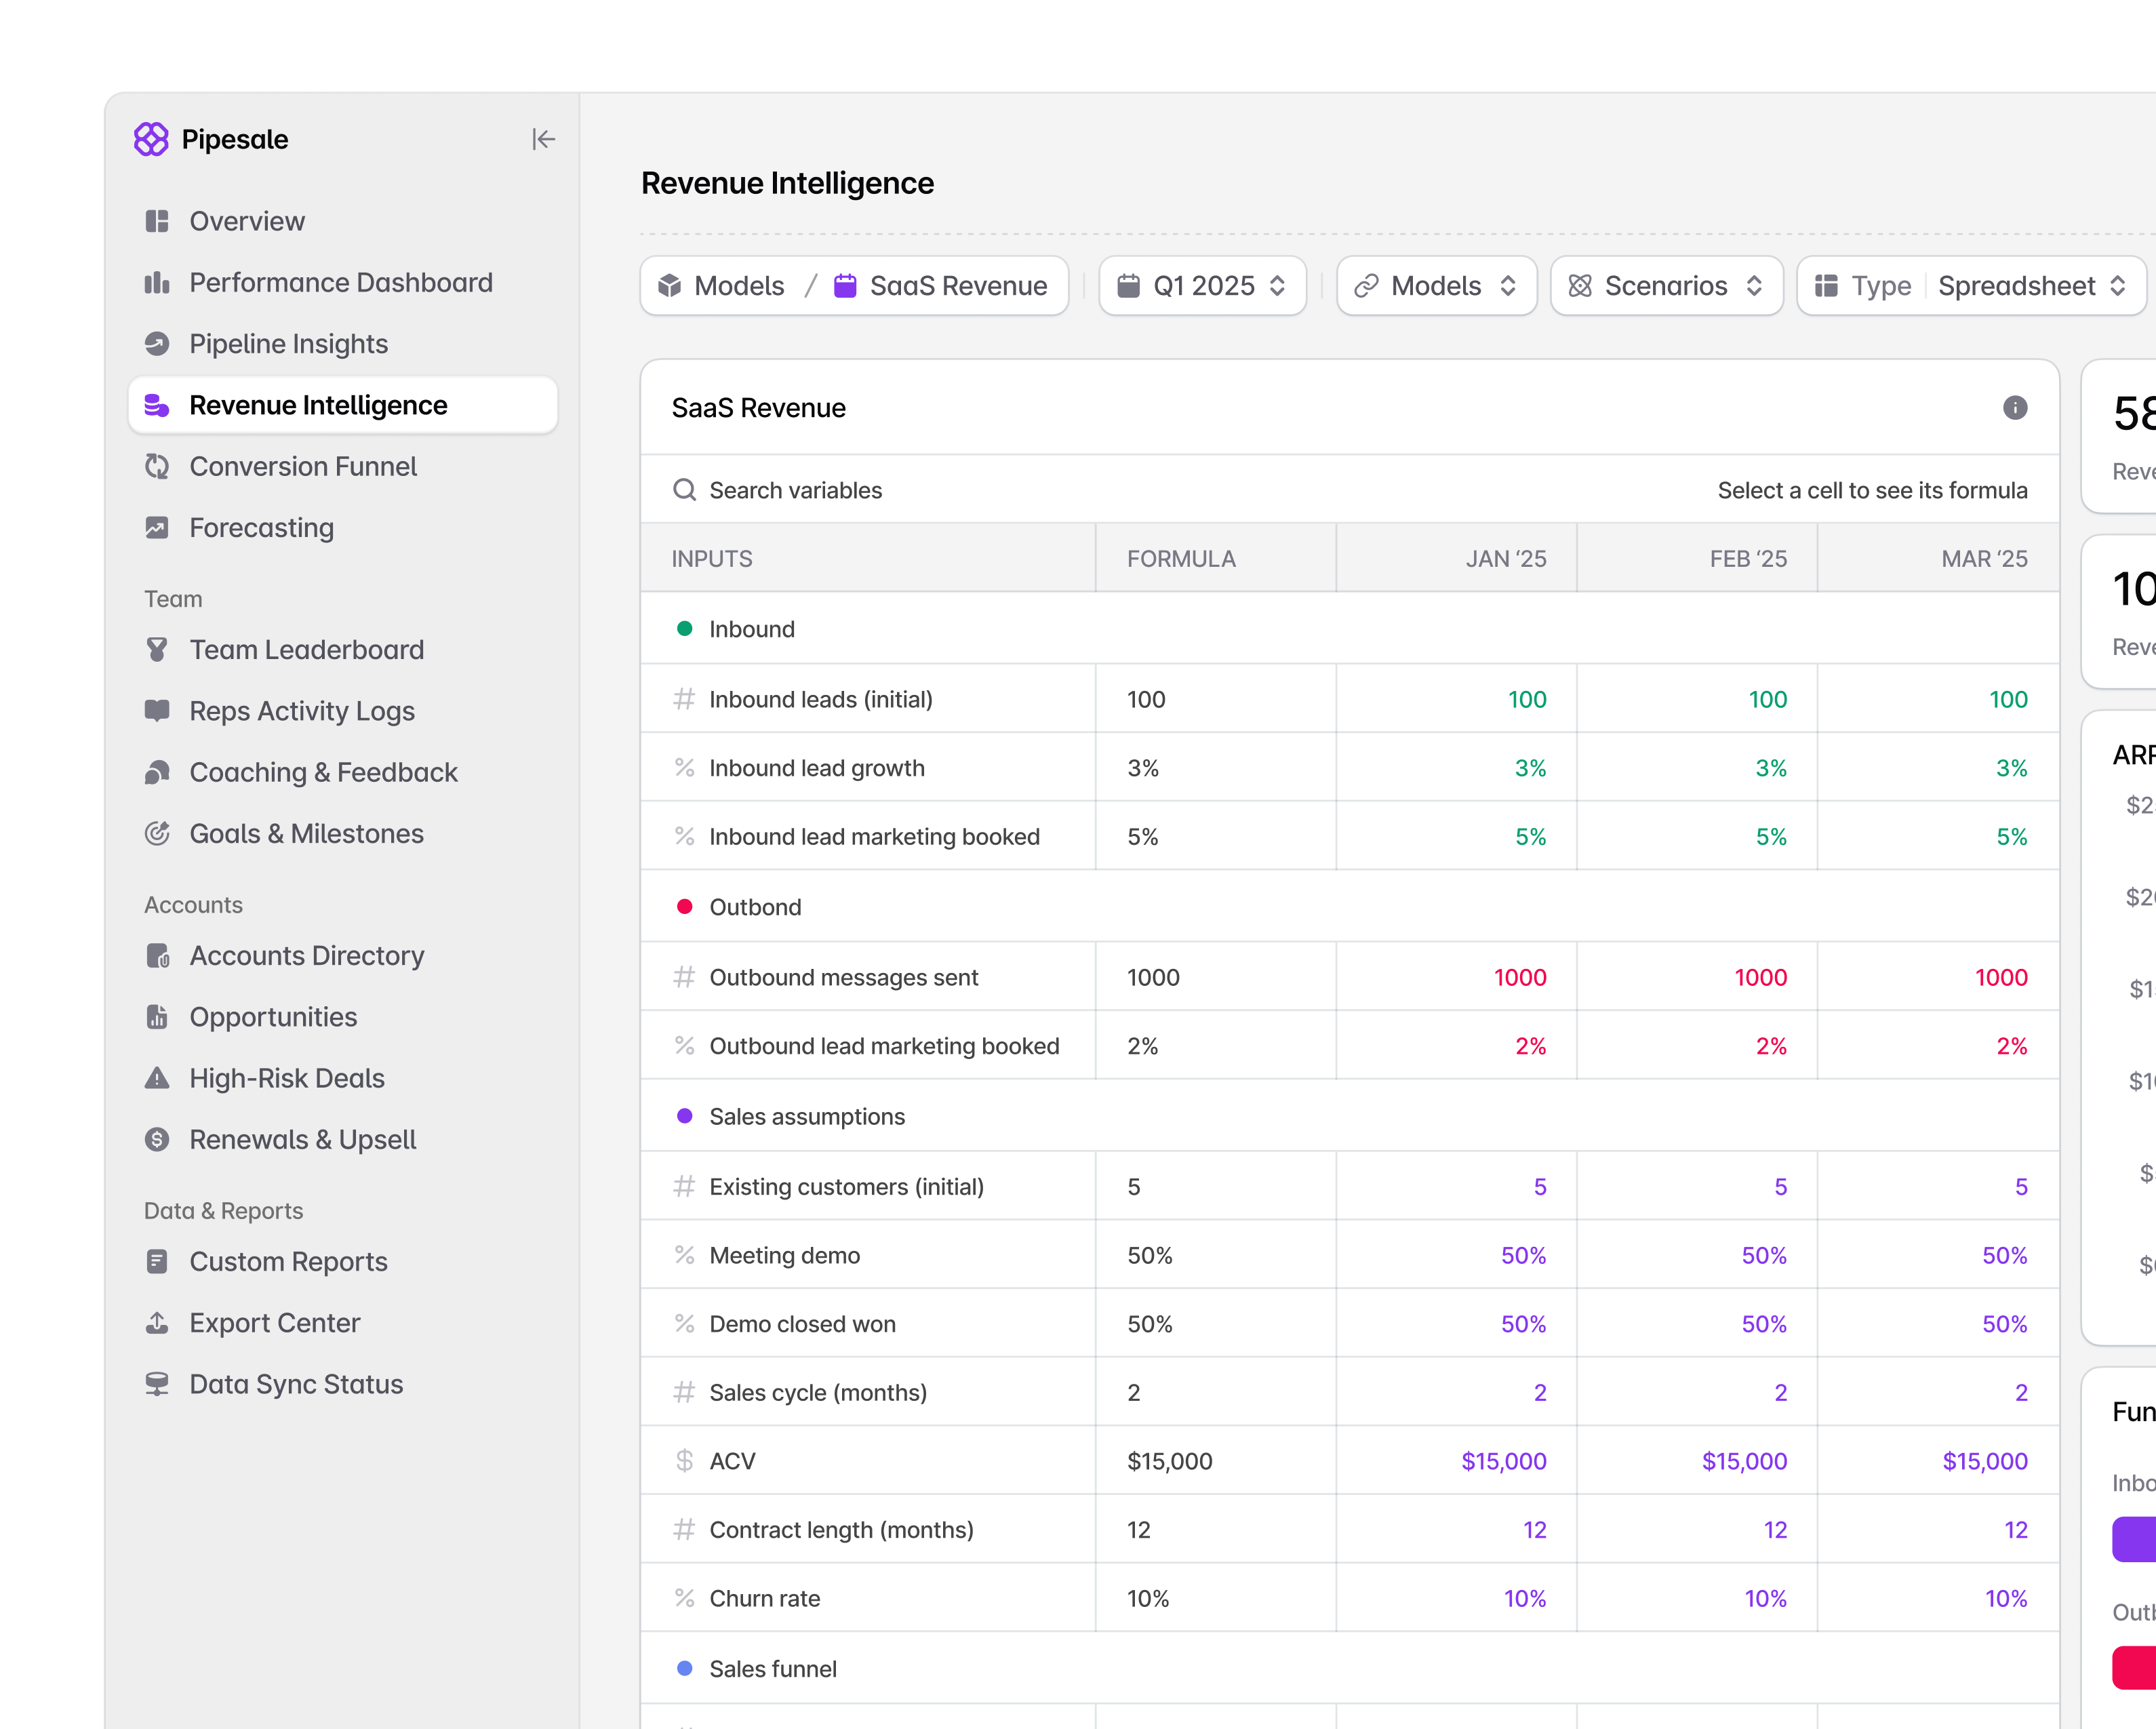2156x1729 pixels.
Task: Click the Data Sync Status icon
Action: pyautogui.click(x=157, y=1384)
